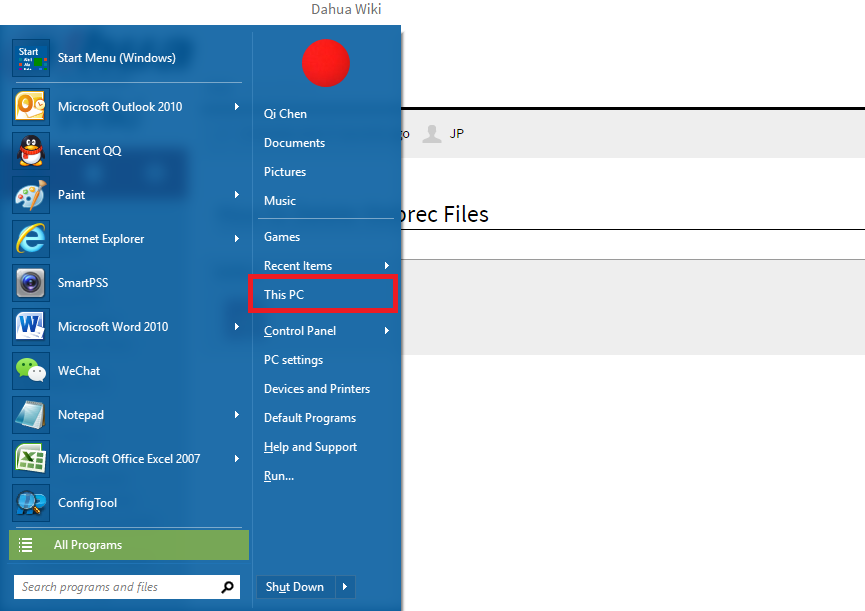Launch Tencent QQ penguin icon
This screenshot has height=611, width=865.
click(31, 151)
